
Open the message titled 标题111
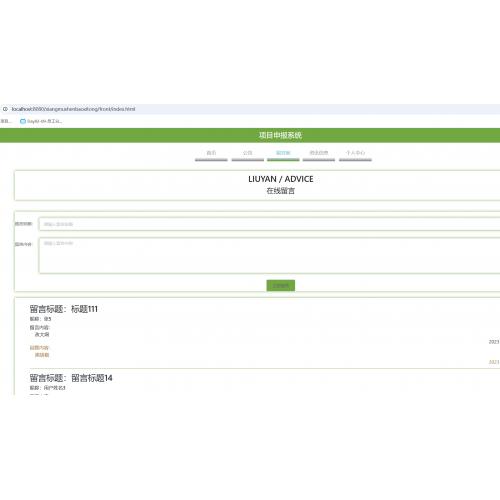point(64,309)
